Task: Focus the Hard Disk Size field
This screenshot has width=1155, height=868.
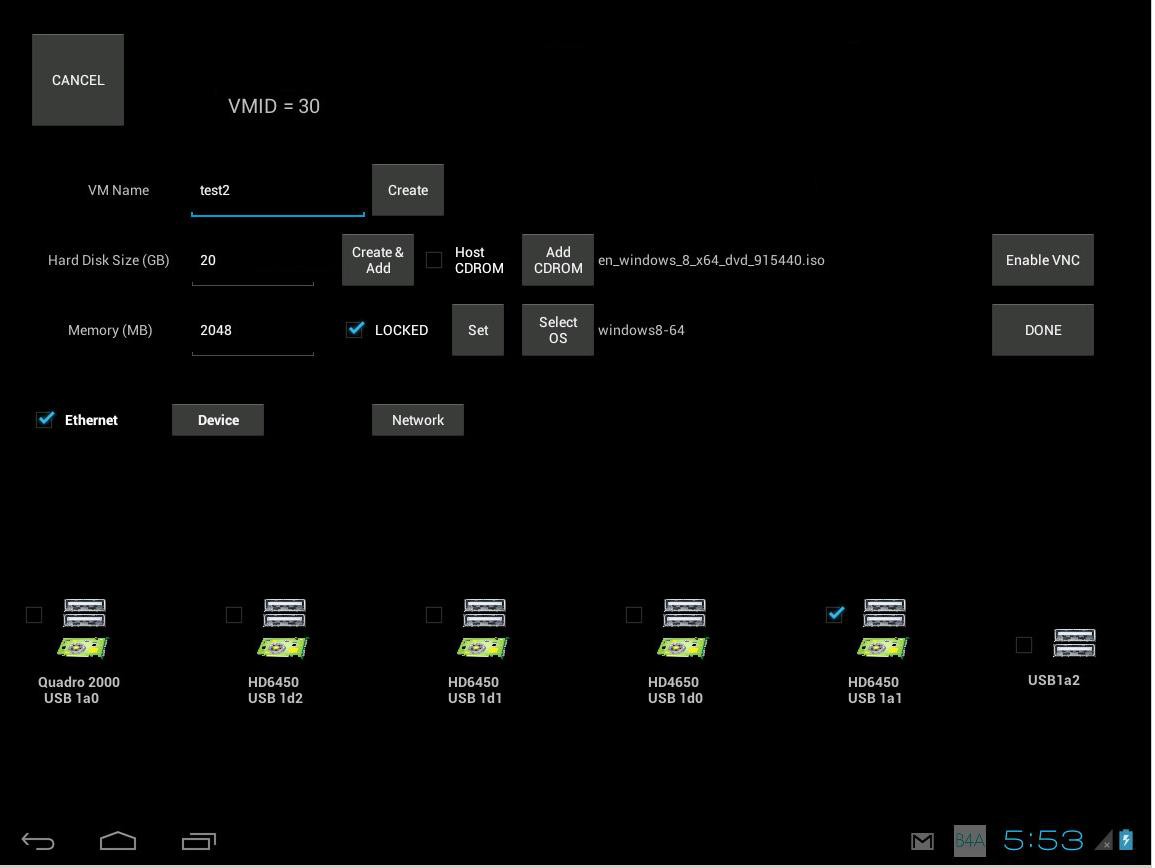Action: click(253, 261)
